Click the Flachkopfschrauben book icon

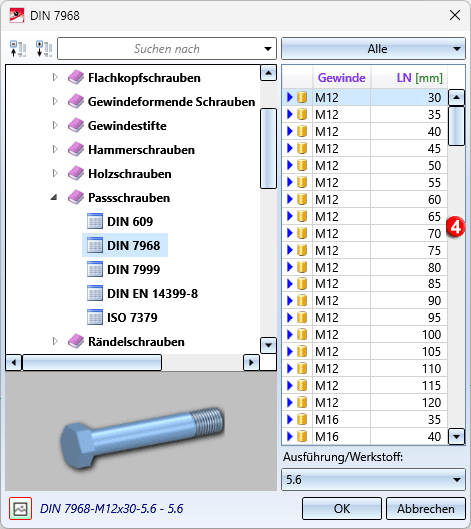point(76,78)
